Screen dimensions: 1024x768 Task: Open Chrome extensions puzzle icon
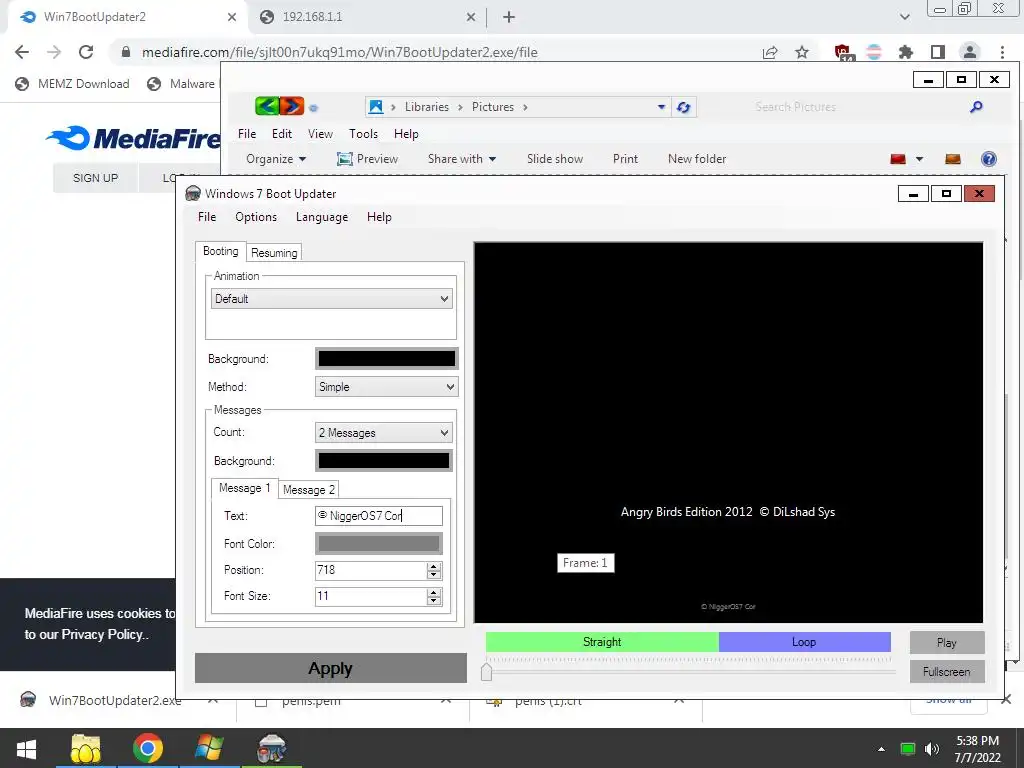click(x=906, y=52)
